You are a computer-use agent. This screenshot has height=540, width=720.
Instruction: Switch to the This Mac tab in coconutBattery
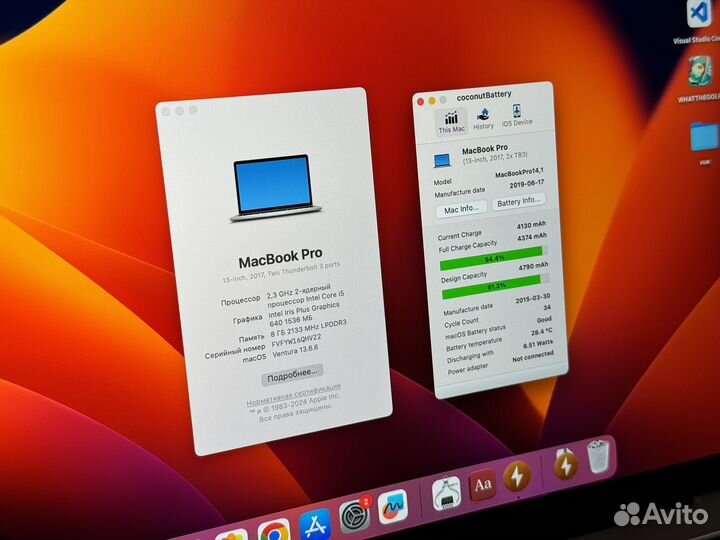(x=451, y=122)
